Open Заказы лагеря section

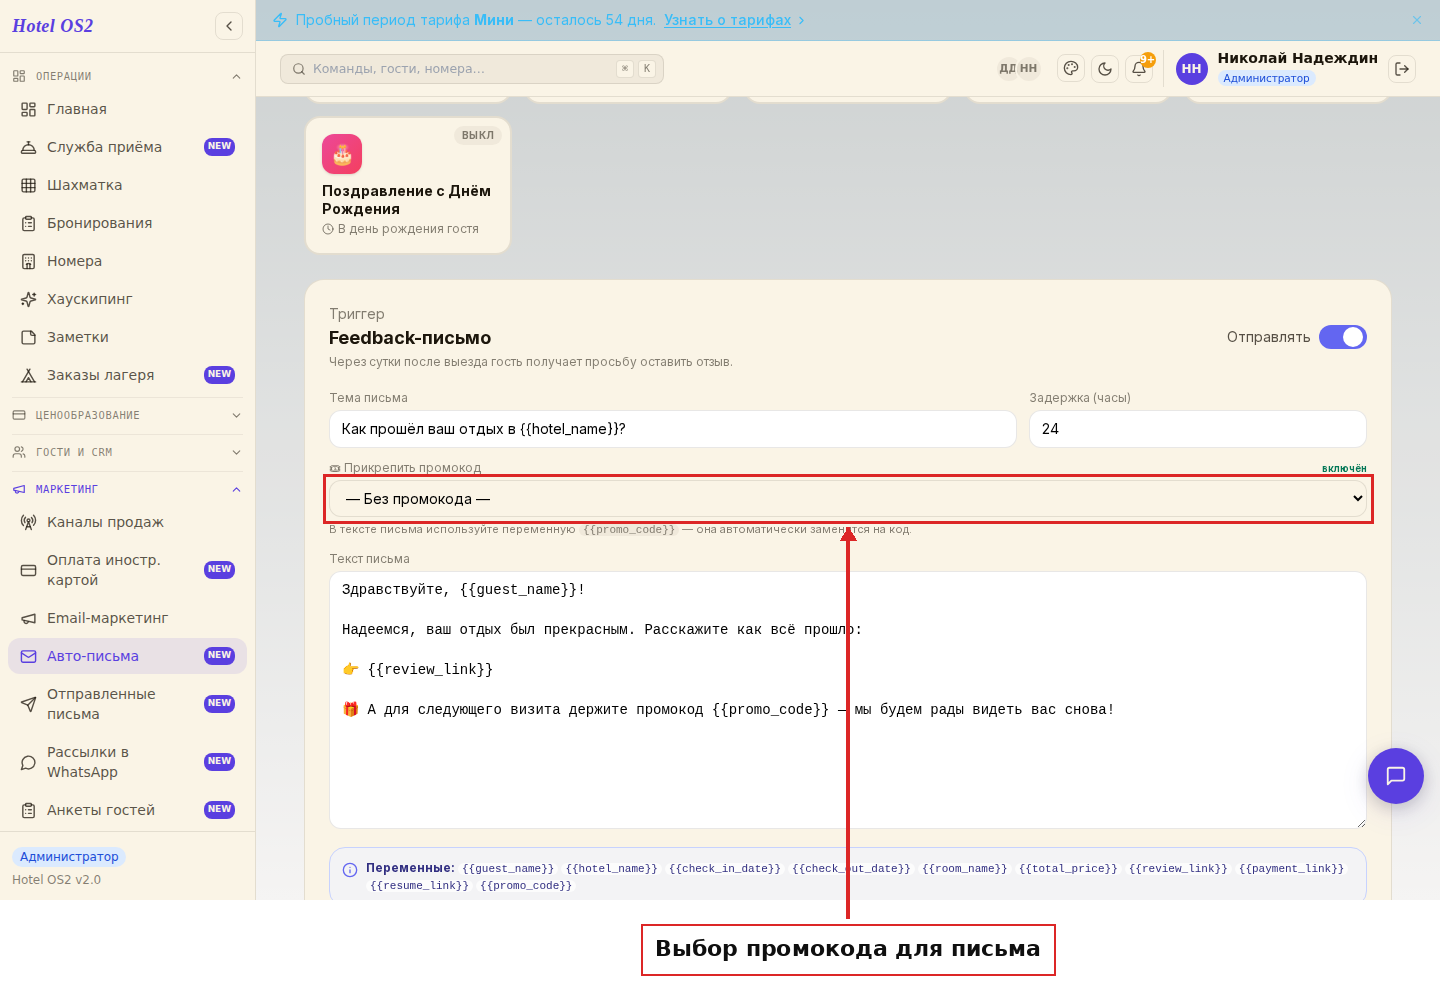tap(127, 375)
